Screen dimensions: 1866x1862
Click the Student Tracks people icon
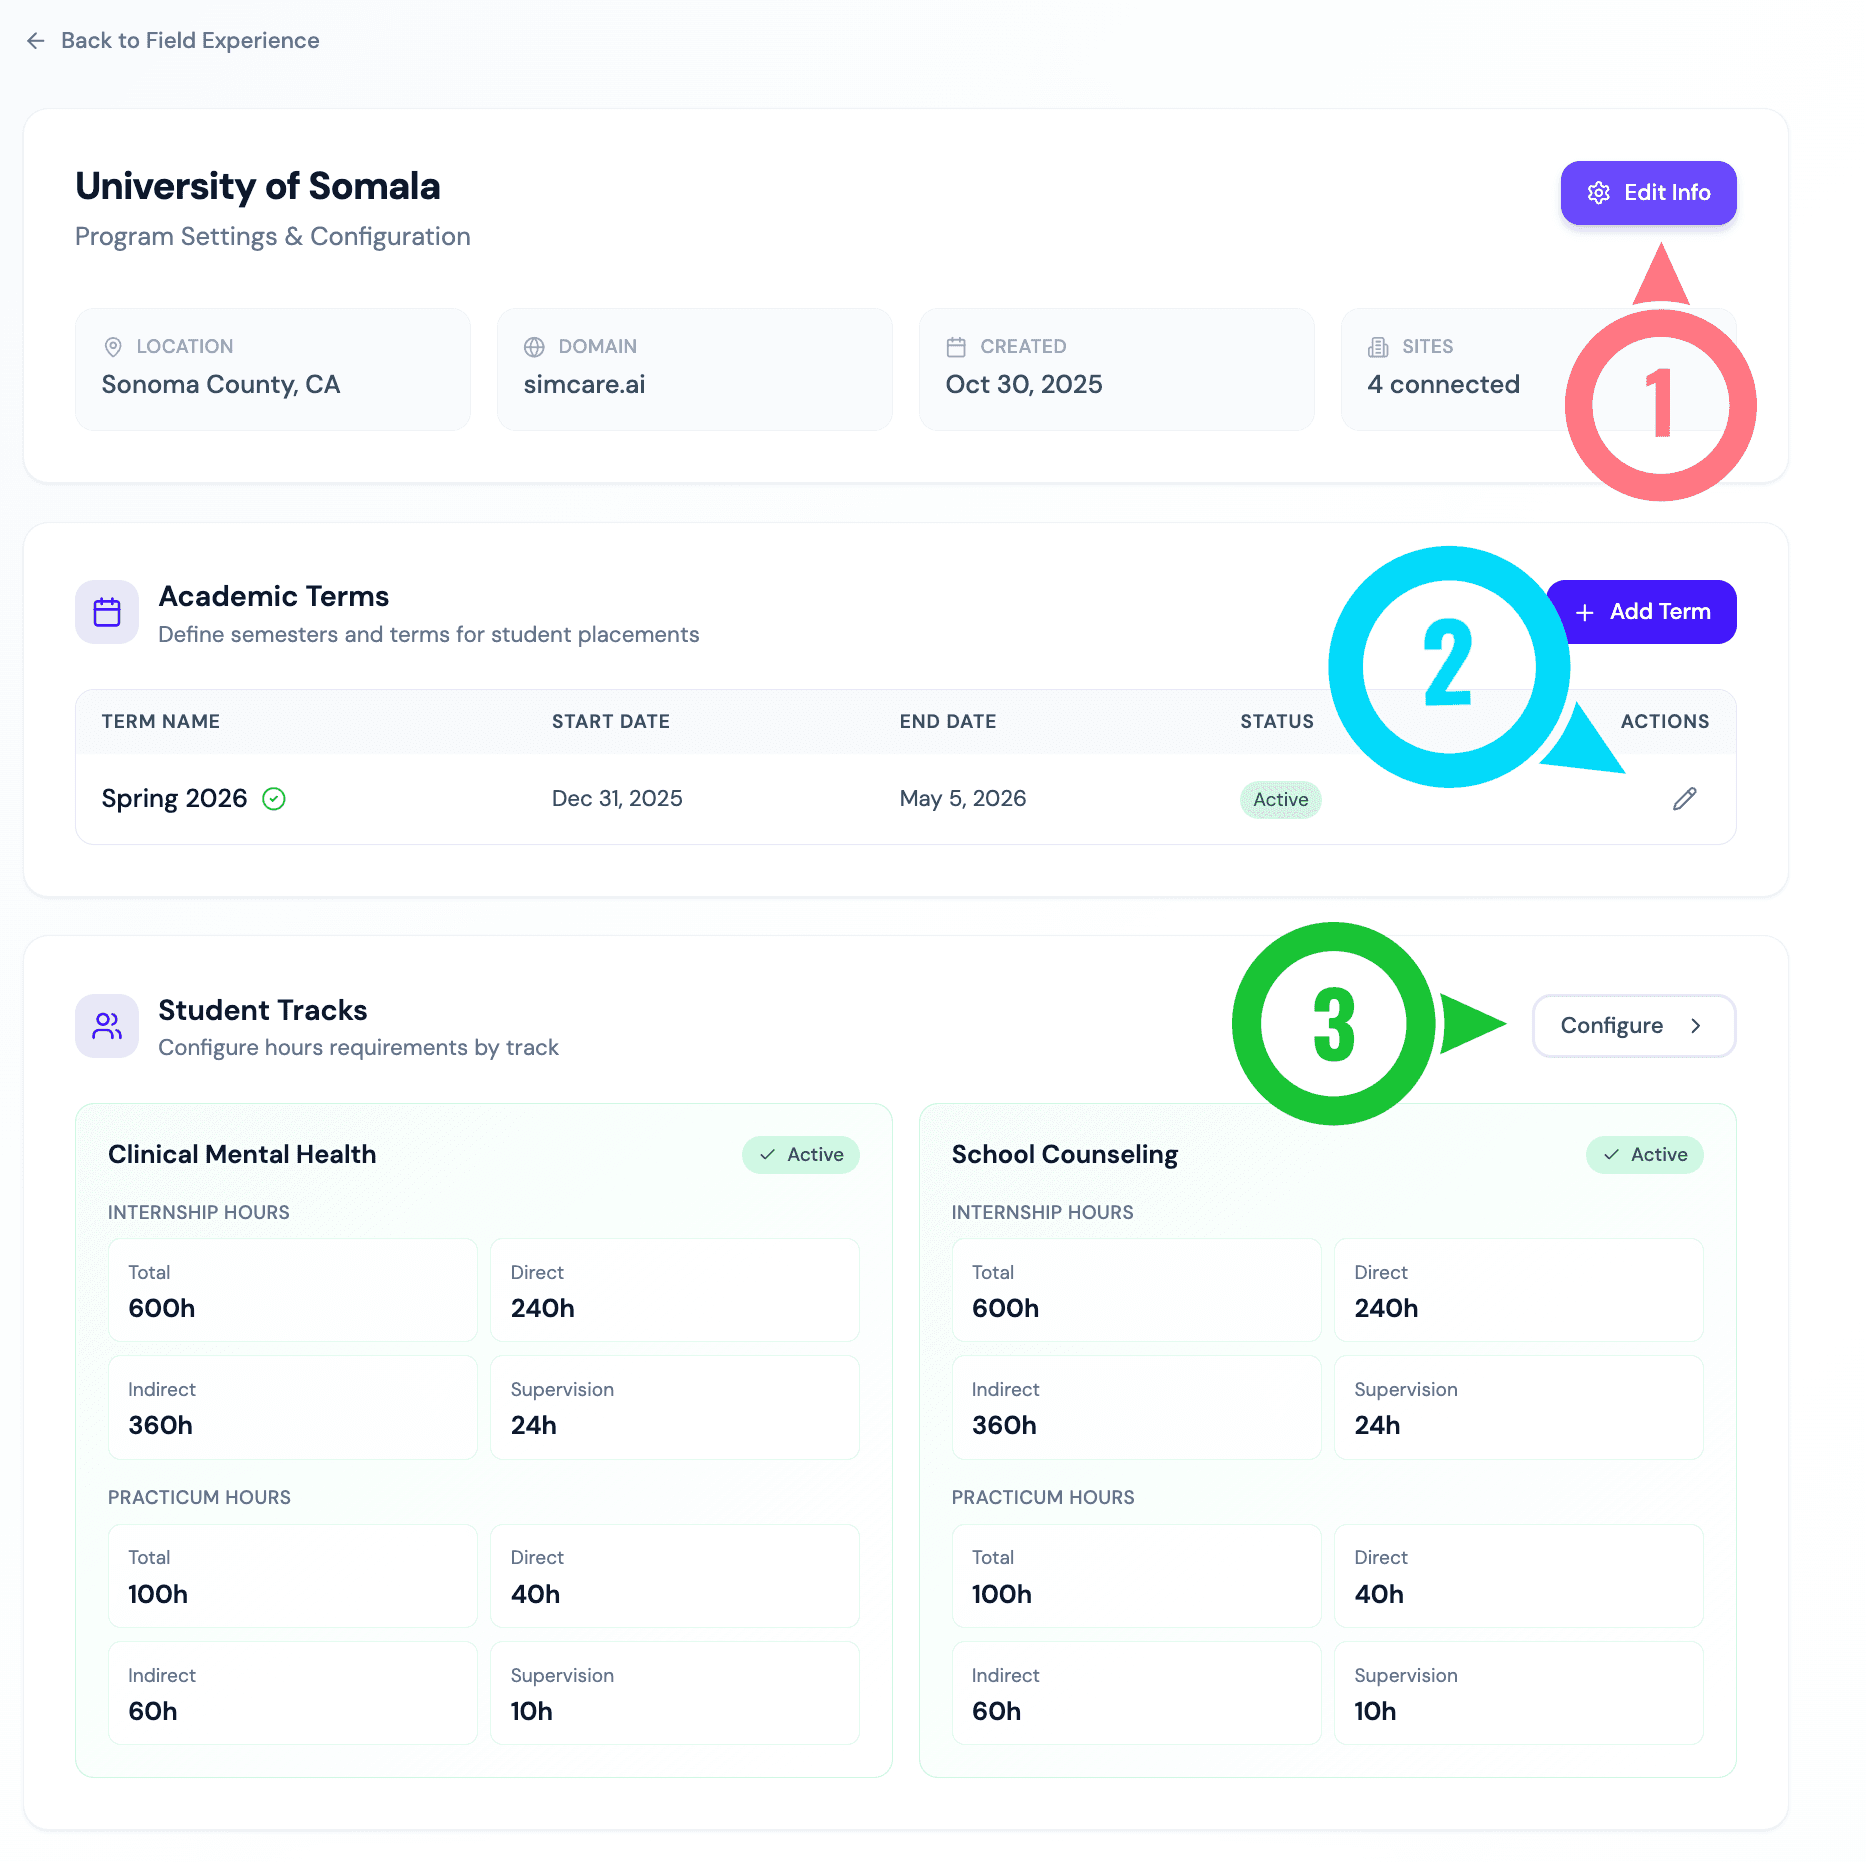click(x=107, y=1026)
